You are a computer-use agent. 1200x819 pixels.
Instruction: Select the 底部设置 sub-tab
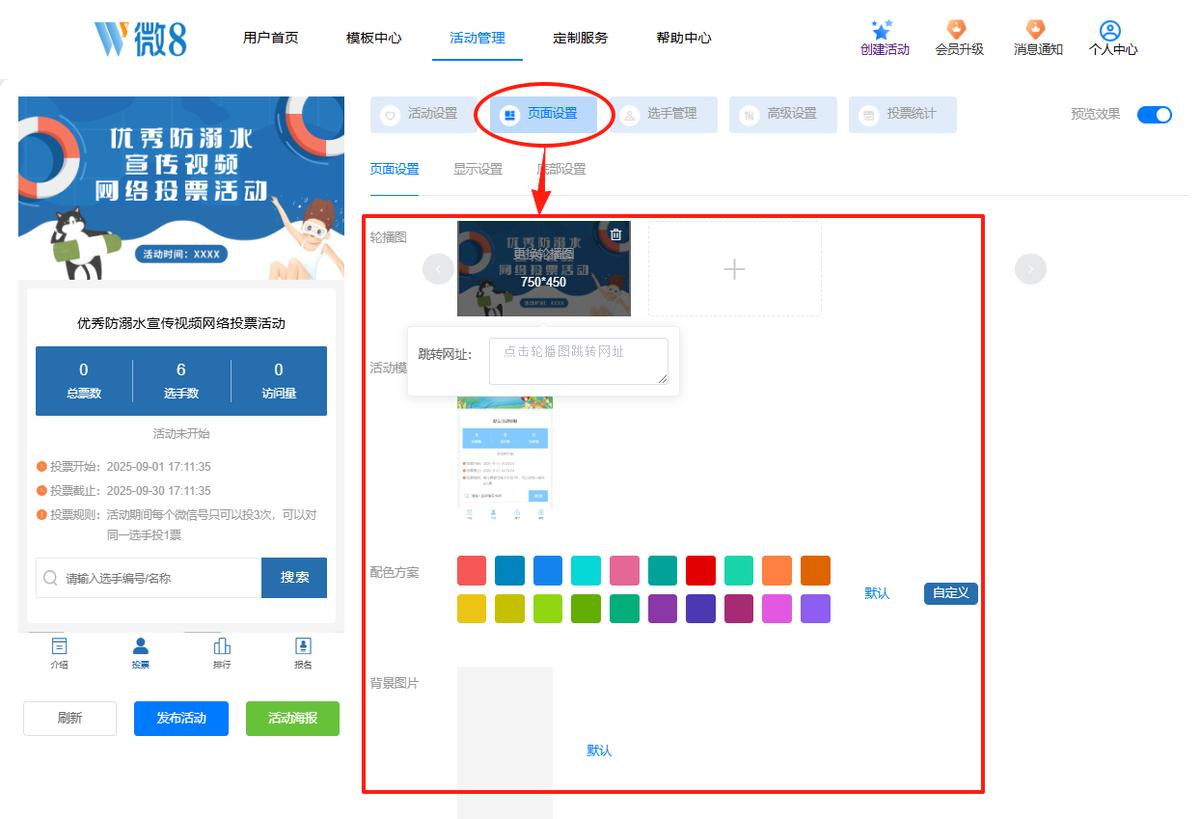tap(561, 169)
